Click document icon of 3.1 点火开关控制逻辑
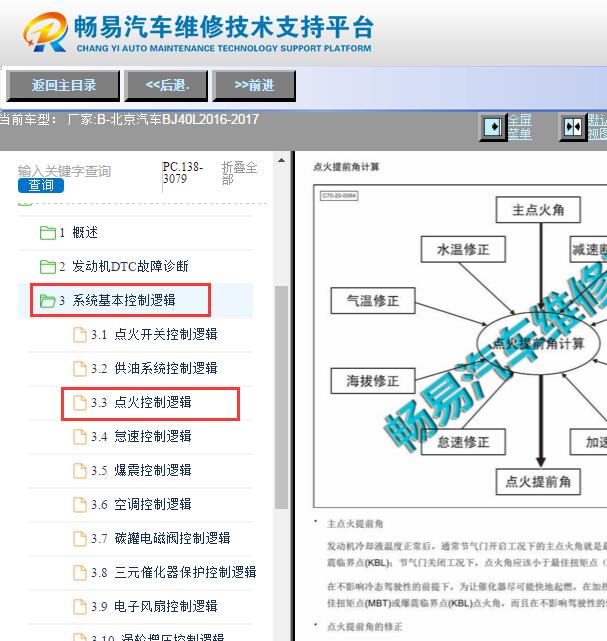The width and height of the screenshot is (607, 641). click(80, 334)
